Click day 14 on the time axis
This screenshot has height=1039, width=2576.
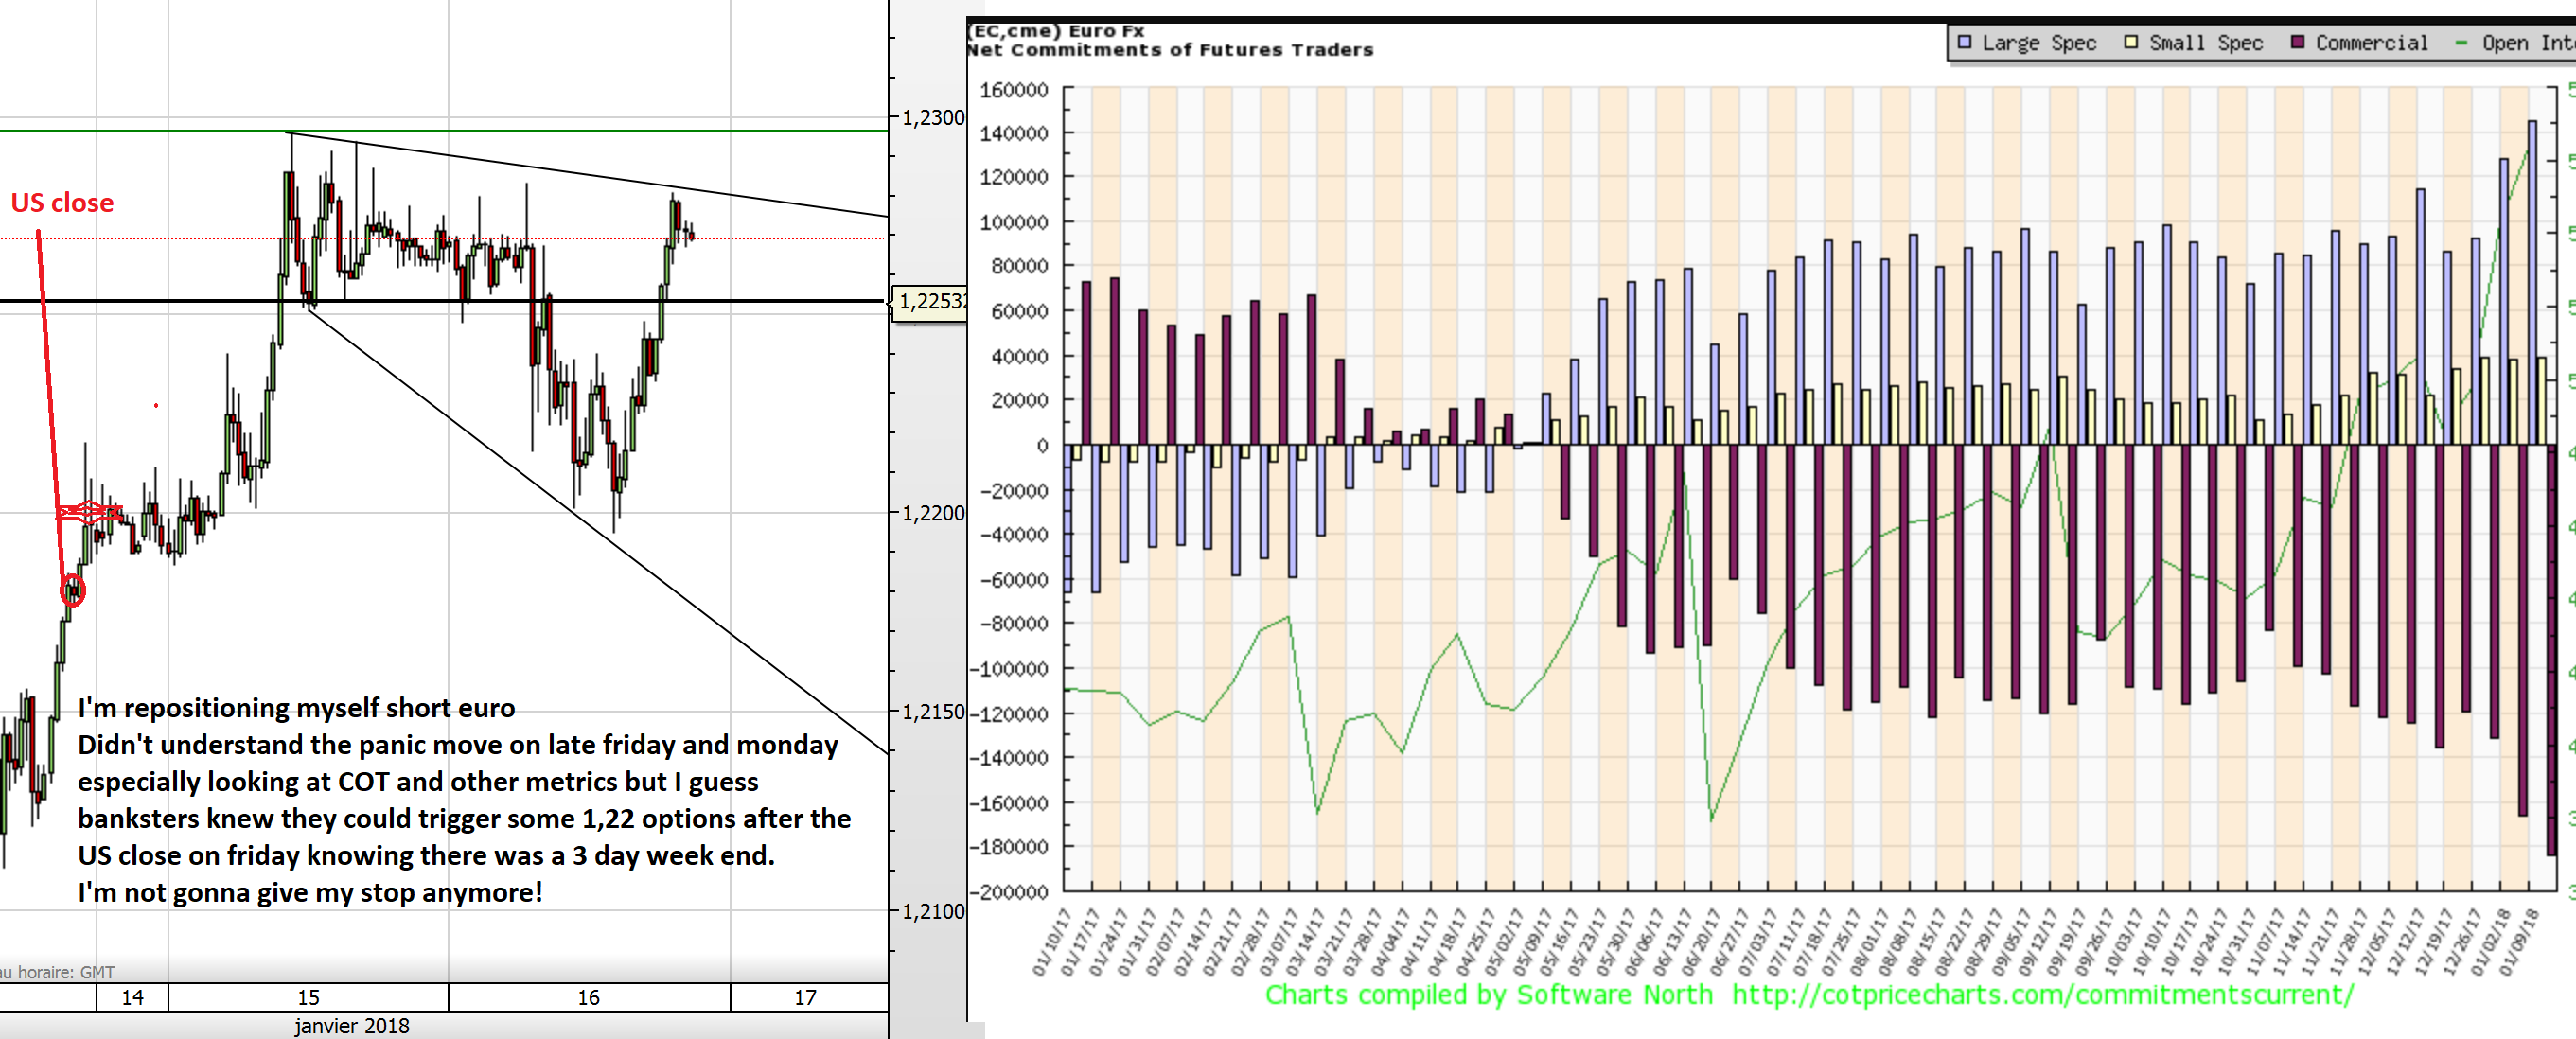tap(132, 997)
